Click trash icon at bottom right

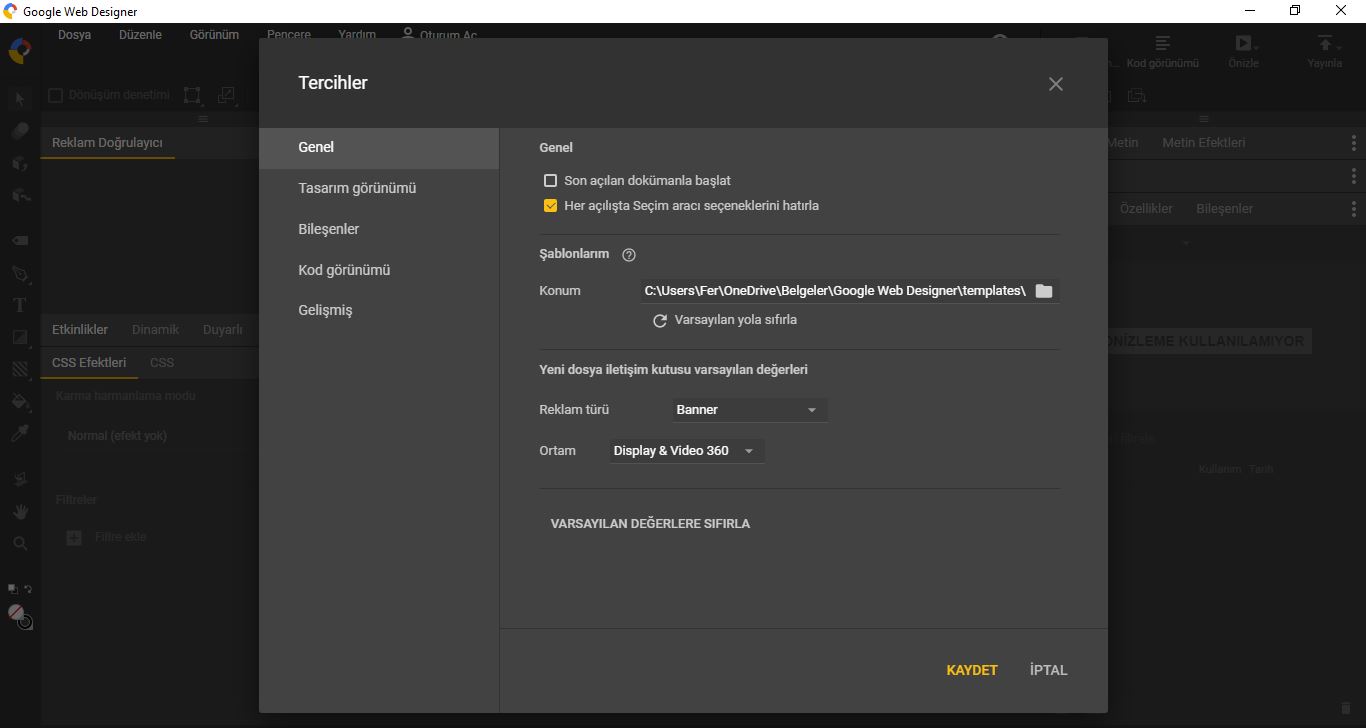[1345, 708]
